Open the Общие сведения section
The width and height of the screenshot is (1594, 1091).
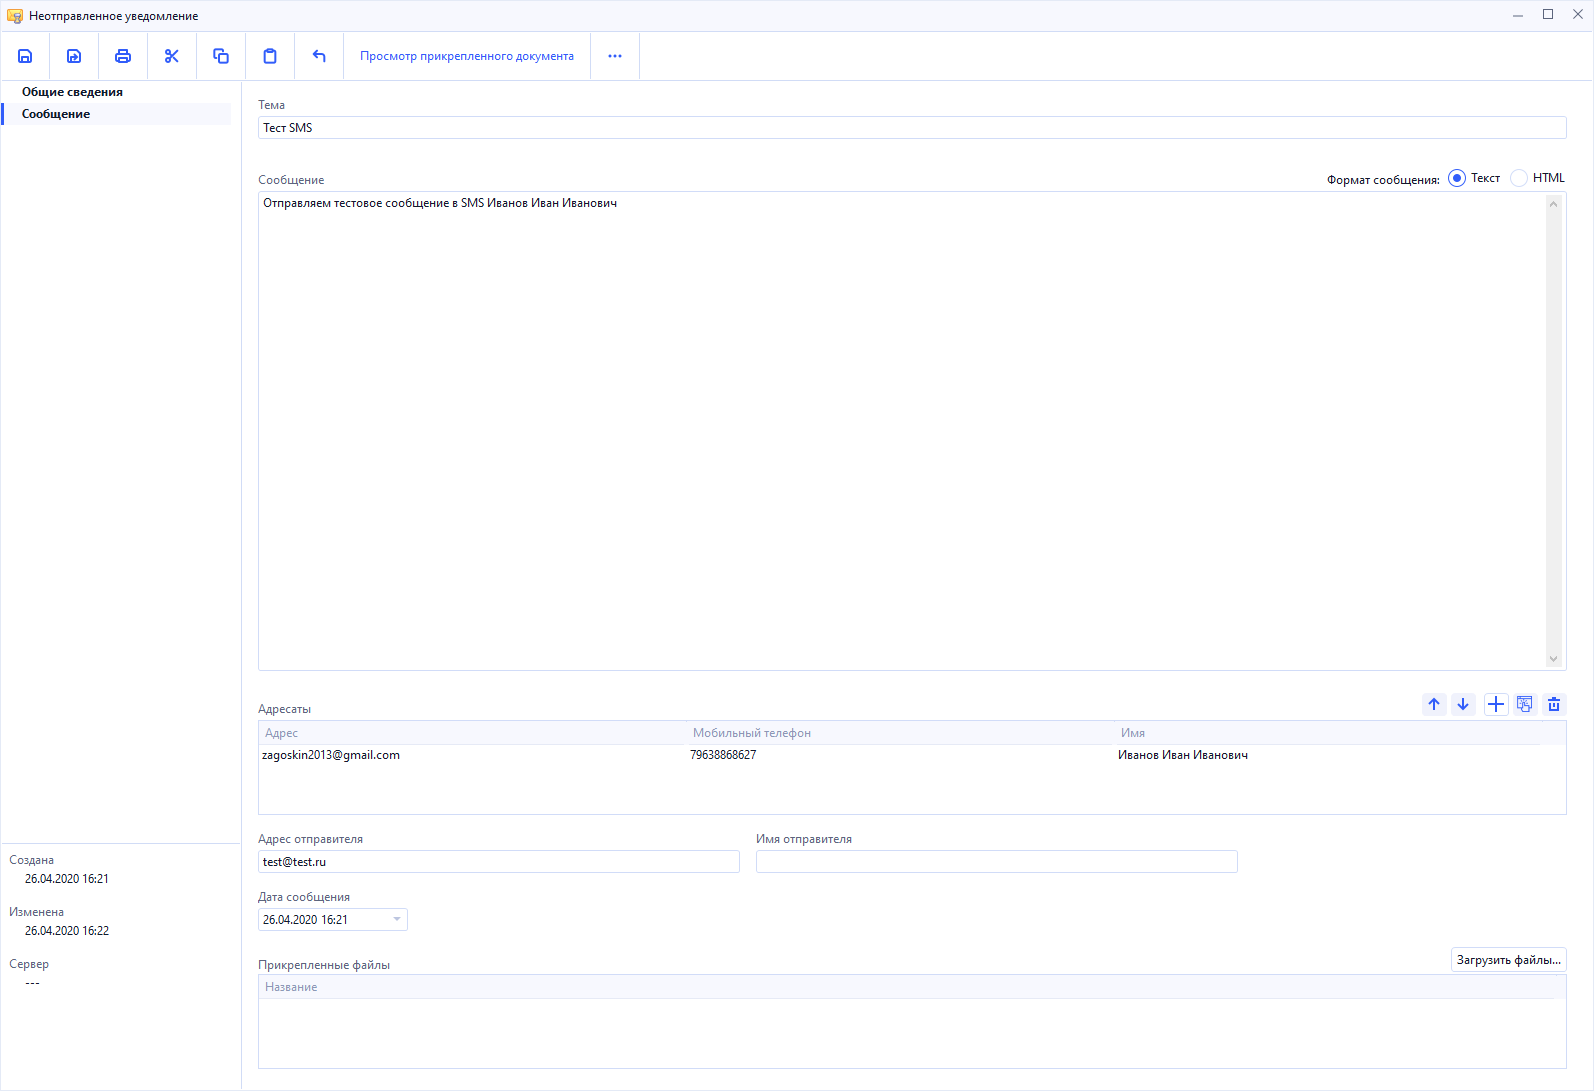click(72, 92)
